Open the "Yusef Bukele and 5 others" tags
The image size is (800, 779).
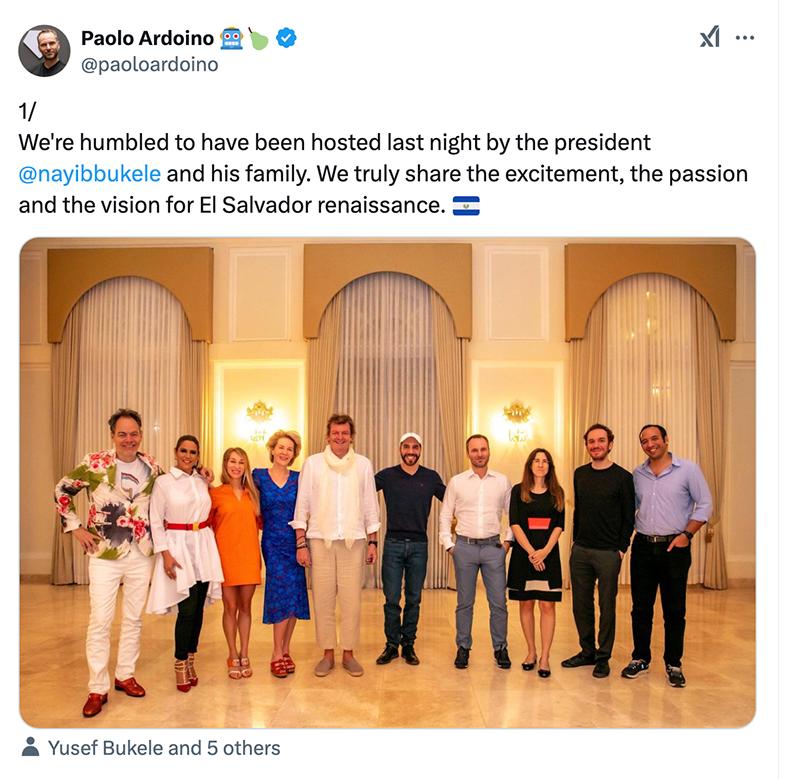pyautogui.click(x=164, y=748)
